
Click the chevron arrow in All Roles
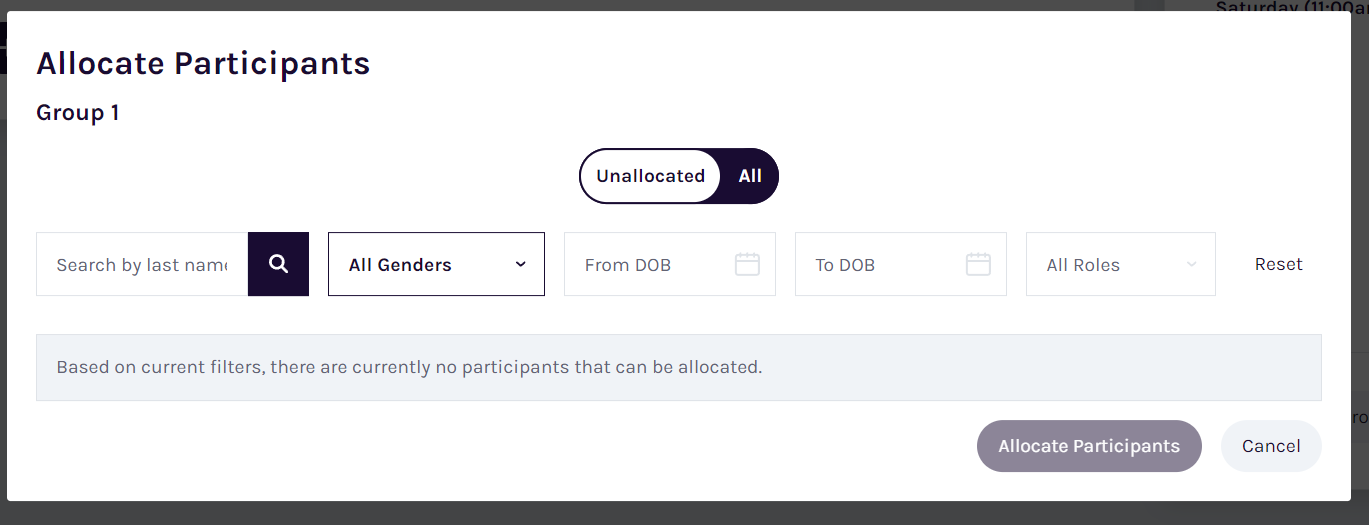click(1191, 264)
